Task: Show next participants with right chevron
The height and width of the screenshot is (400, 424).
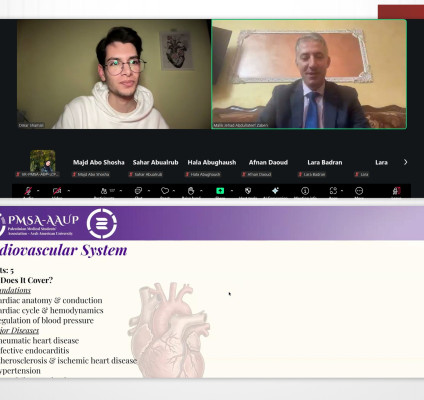Action: tap(405, 162)
